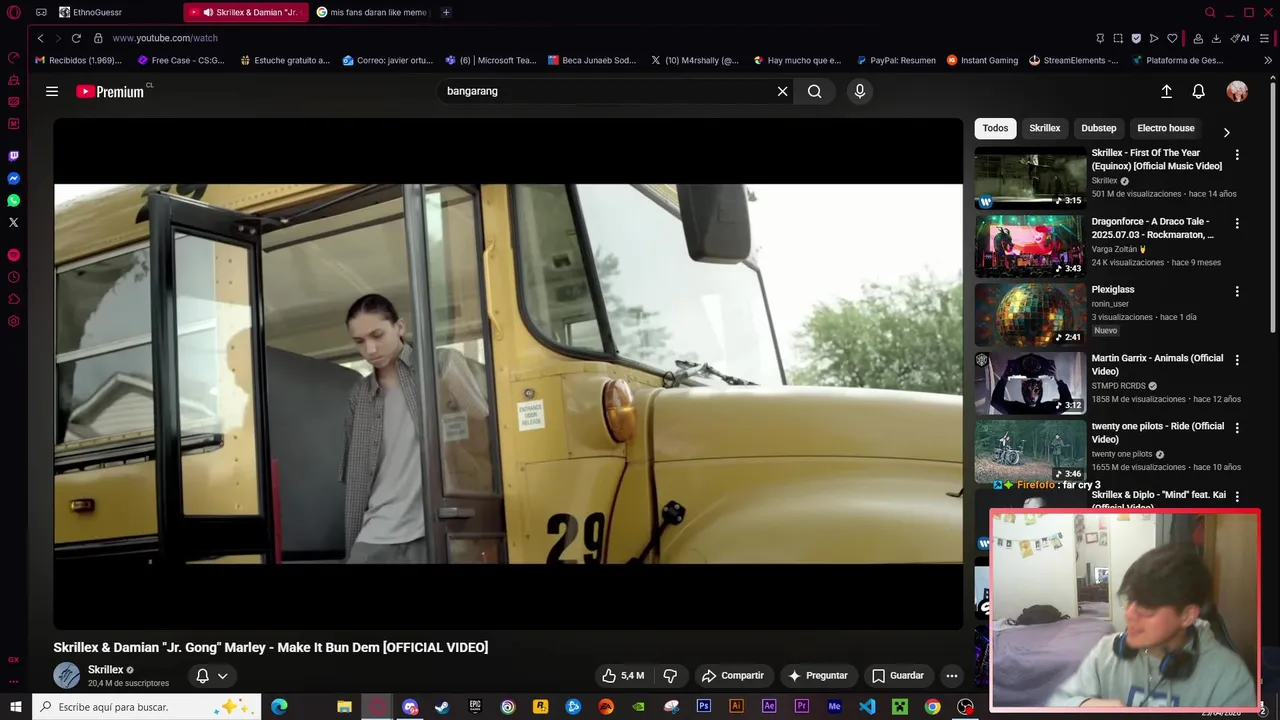Open a new browser tab with plus

click(x=446, y=12)
